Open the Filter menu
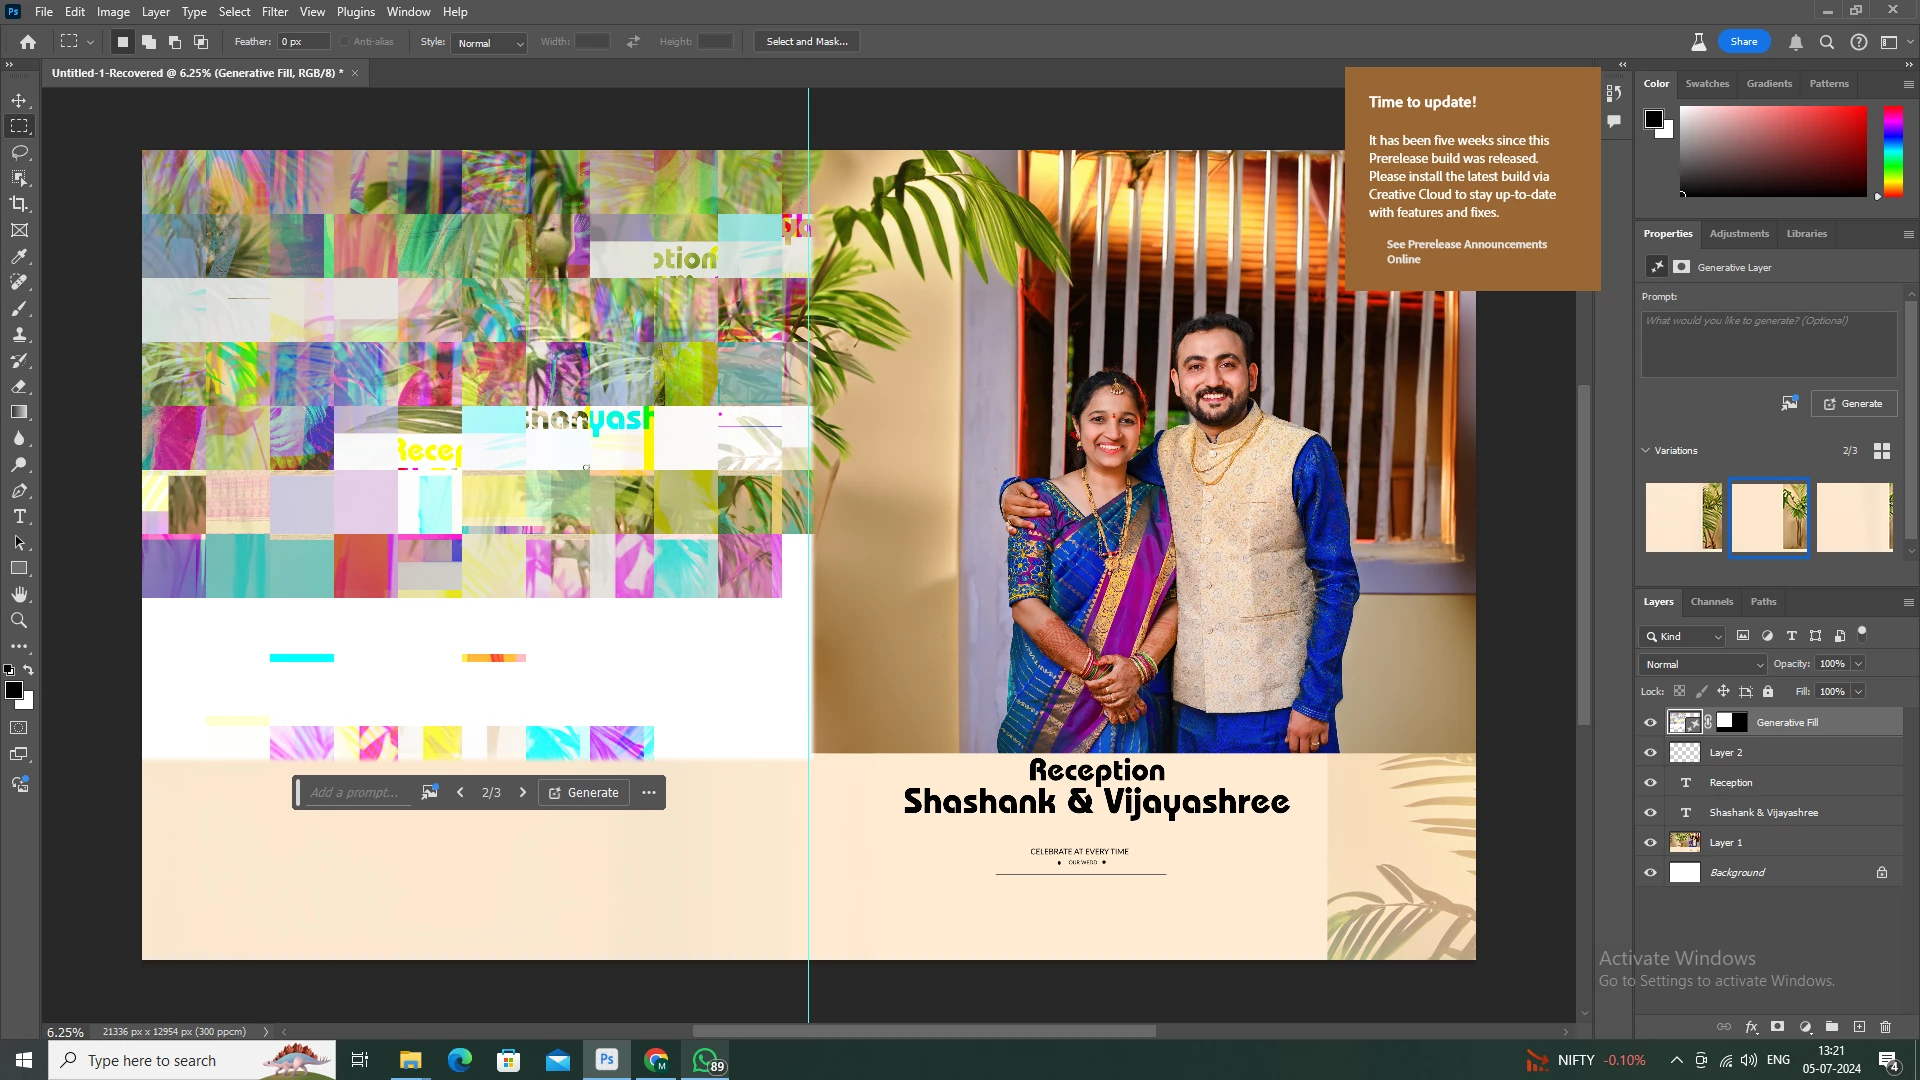 coord(274,12)
